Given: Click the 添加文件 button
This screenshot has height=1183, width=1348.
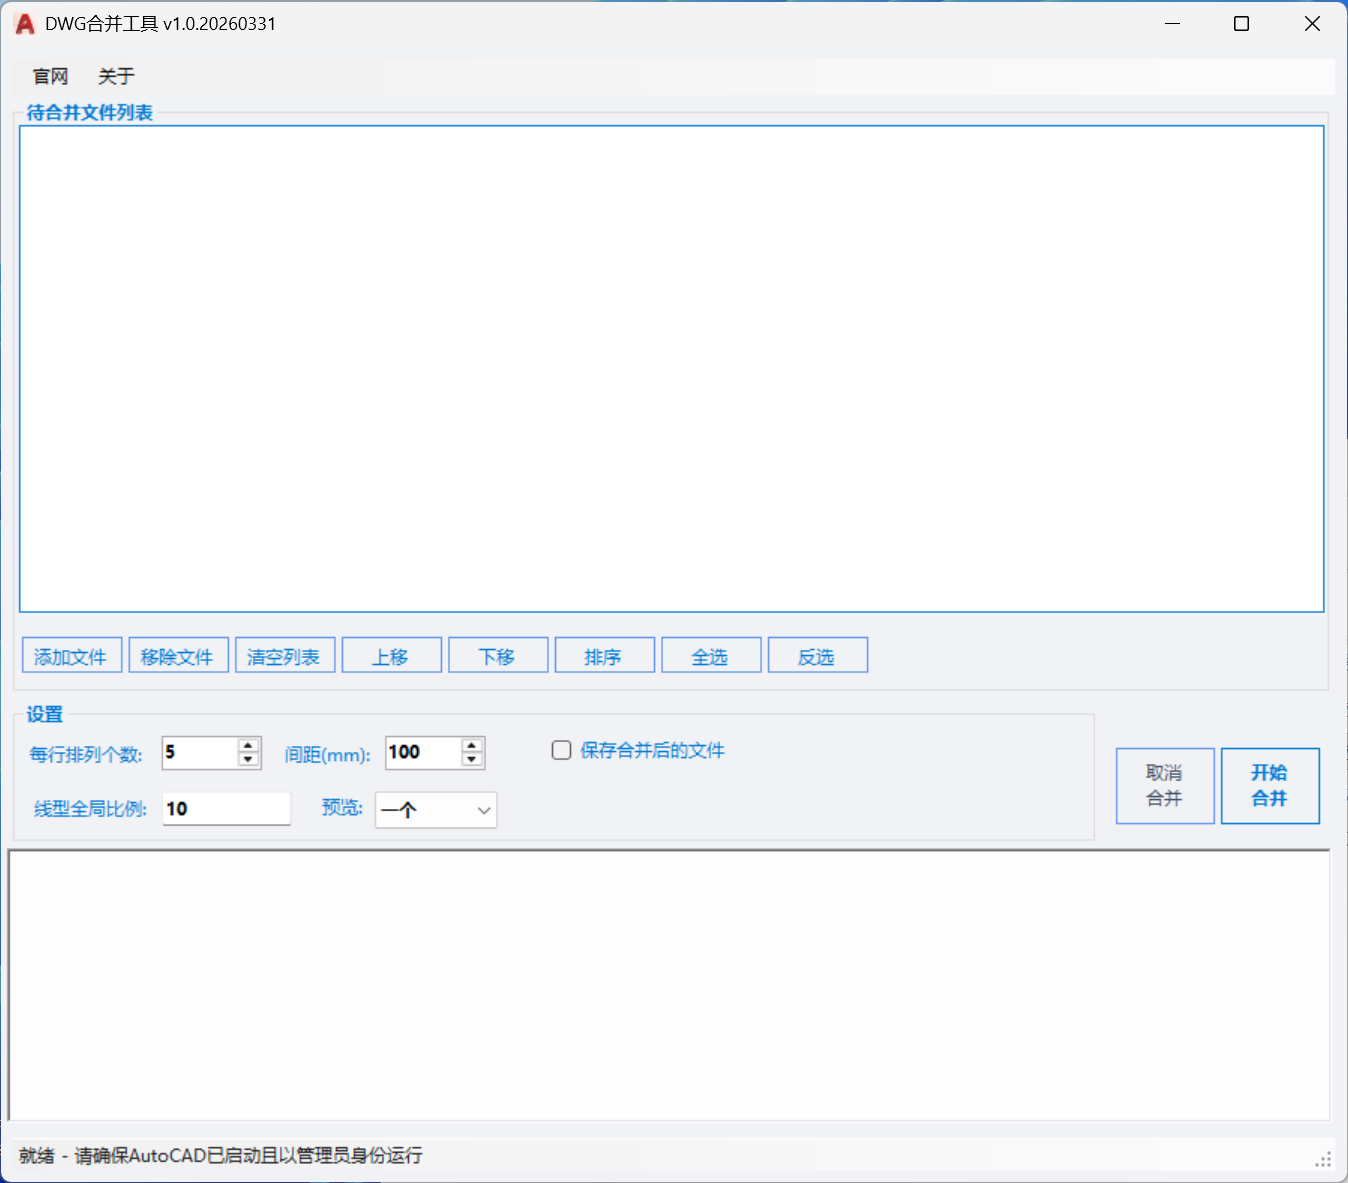Looking at the screenshot, I should [71, 656].
